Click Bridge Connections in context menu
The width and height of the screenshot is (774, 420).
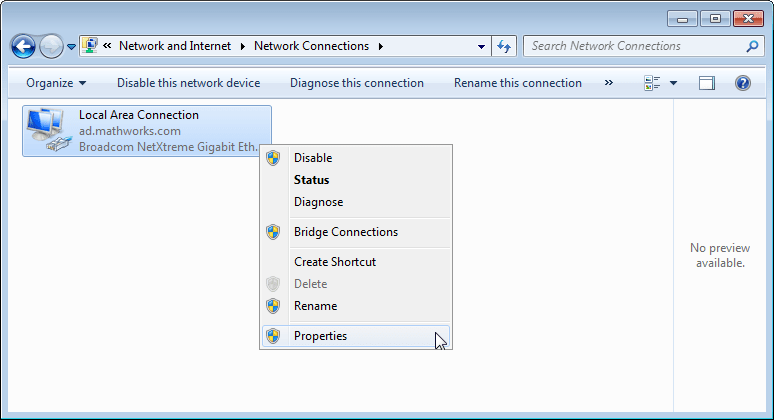(x=345, y=232)
